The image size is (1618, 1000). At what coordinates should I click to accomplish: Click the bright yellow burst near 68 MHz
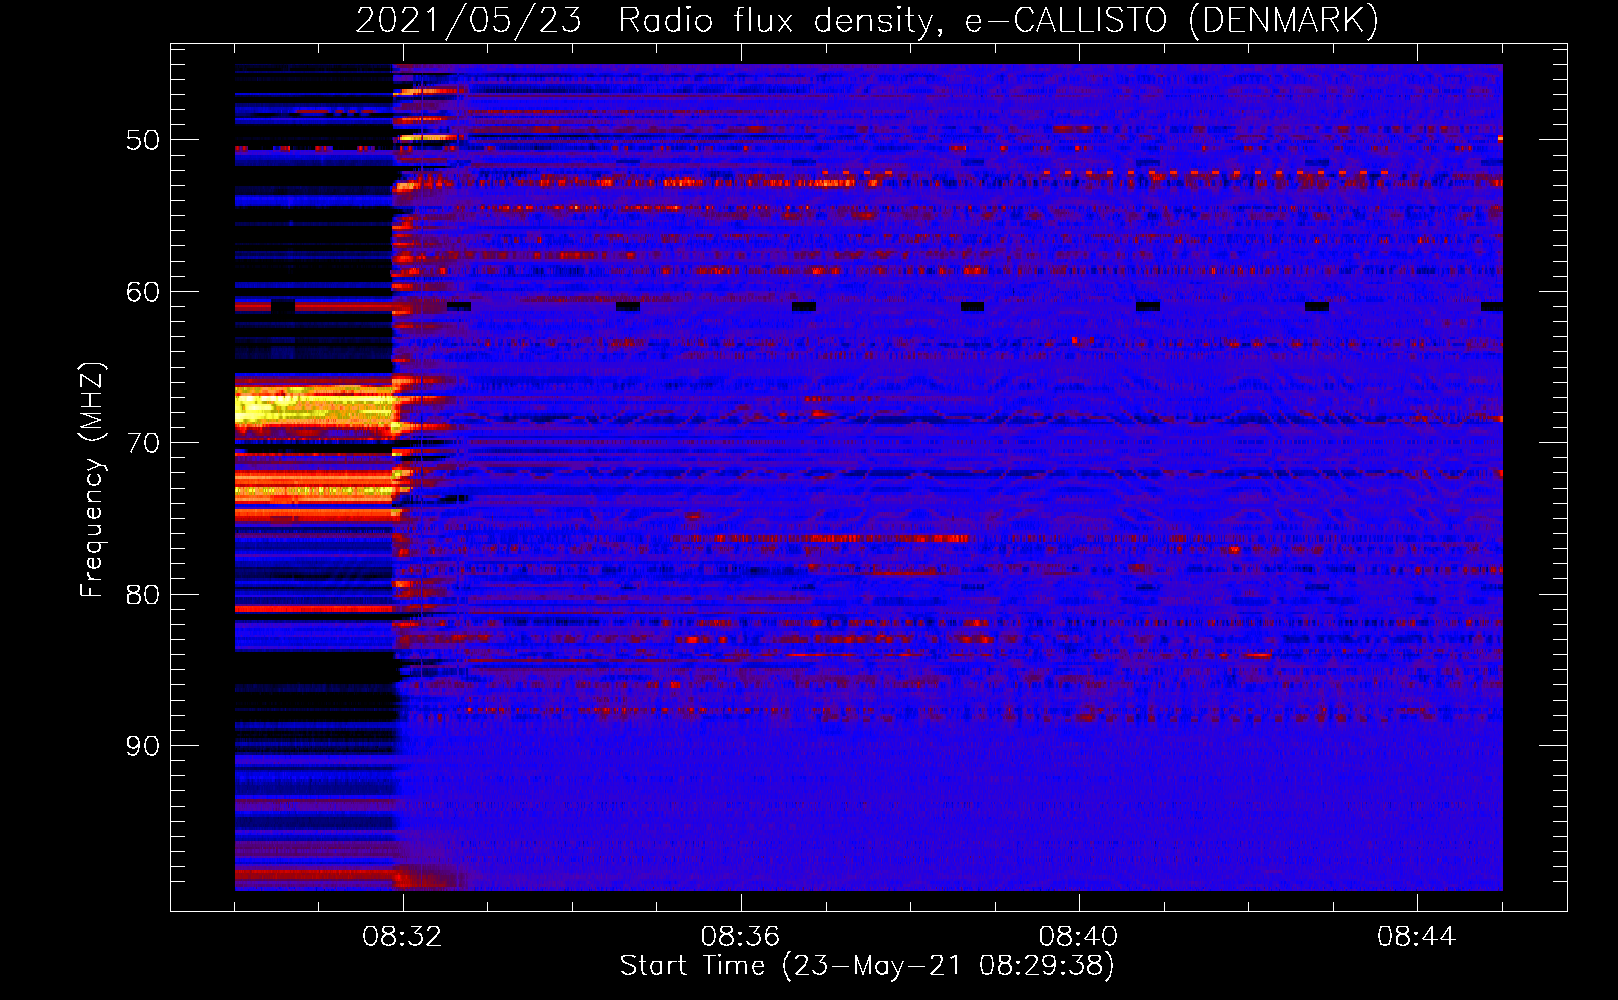tap(315, 408)
